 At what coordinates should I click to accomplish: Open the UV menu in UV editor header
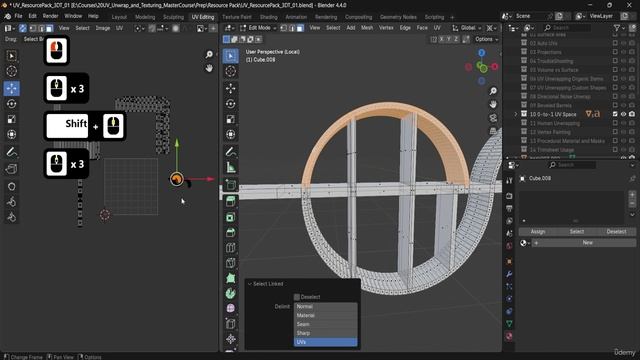(119, 28)
